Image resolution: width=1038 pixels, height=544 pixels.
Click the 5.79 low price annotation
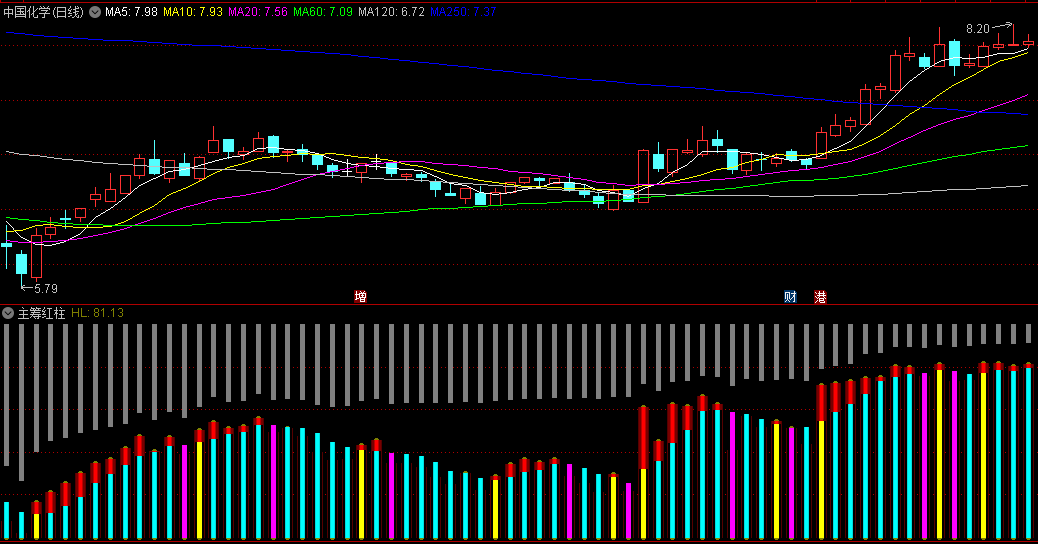point(46,289)
